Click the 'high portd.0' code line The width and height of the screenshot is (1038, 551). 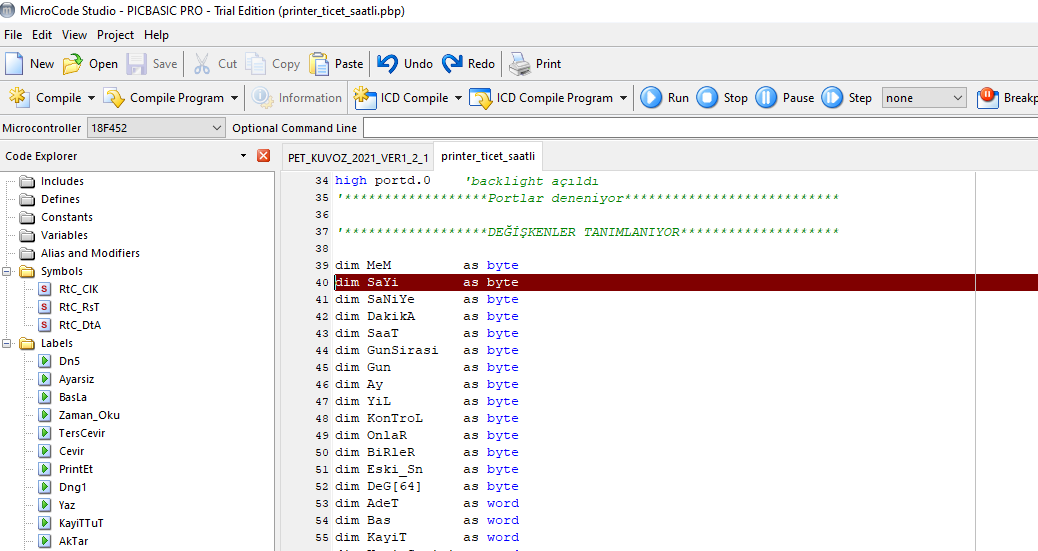467,181
